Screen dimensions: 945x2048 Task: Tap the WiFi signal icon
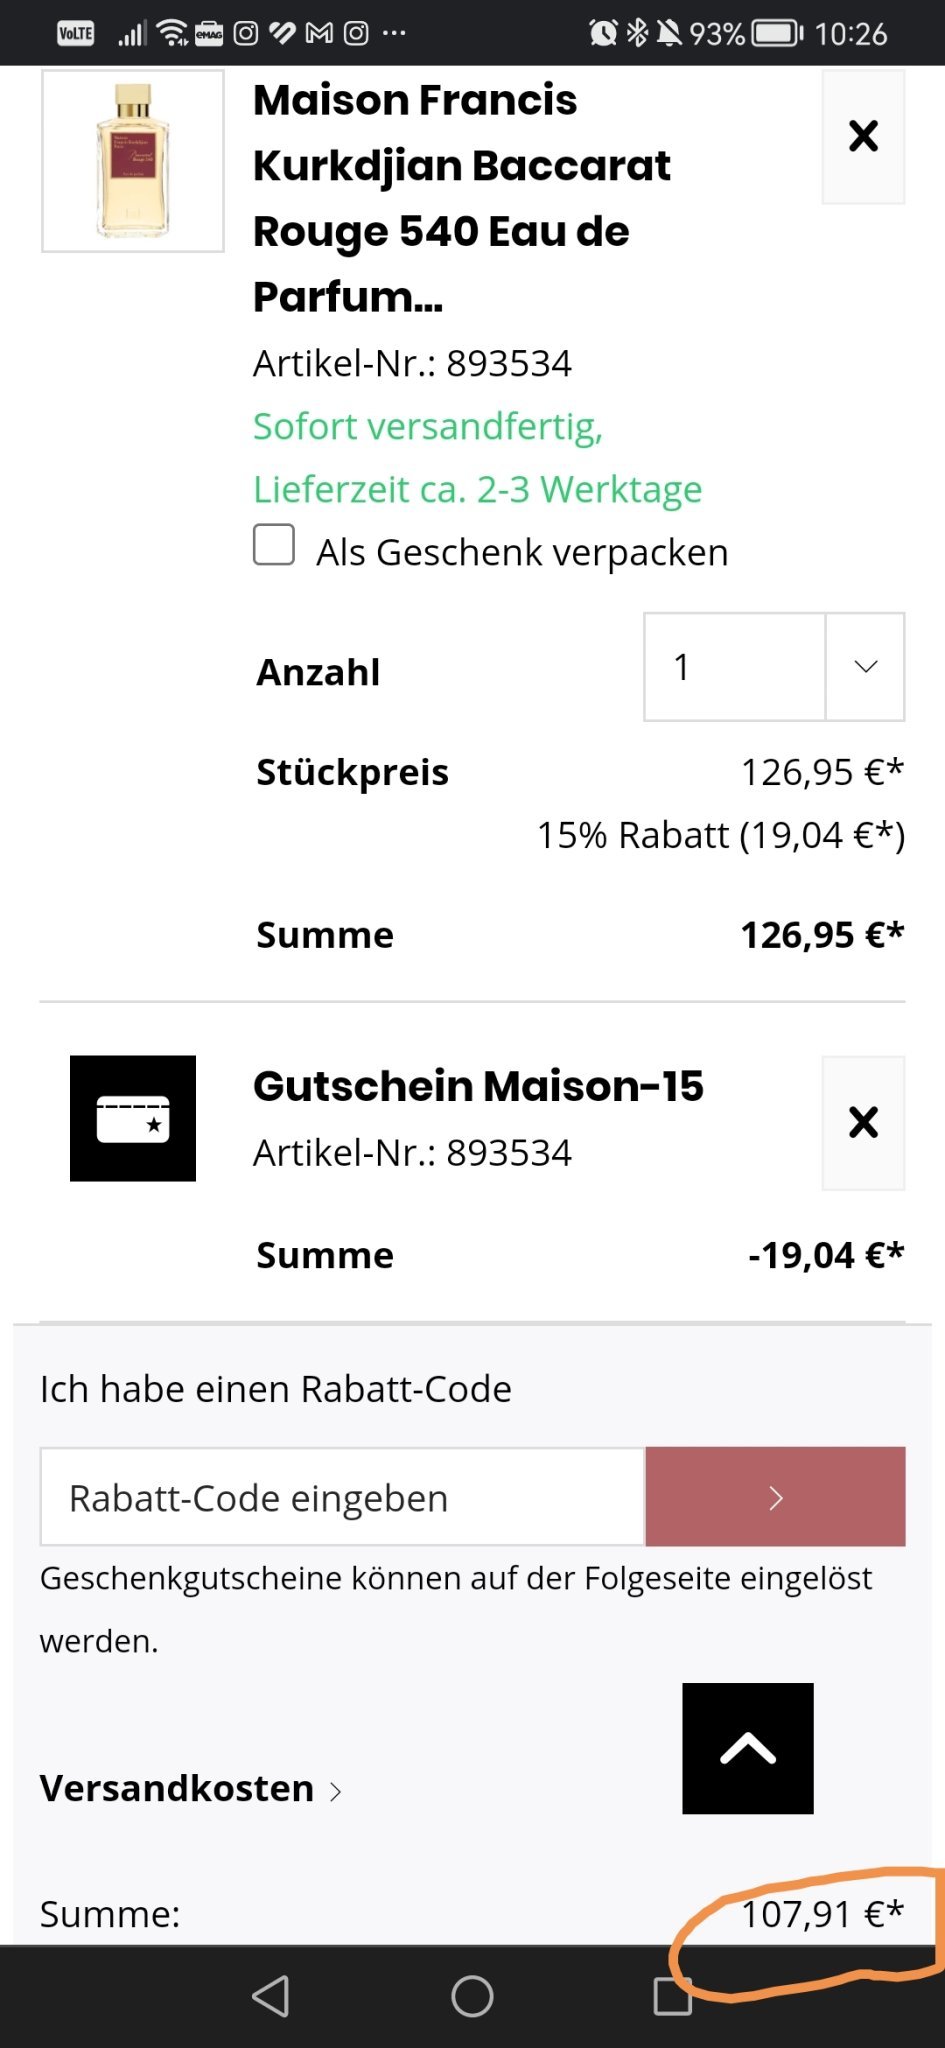click(x=173, y=33)
